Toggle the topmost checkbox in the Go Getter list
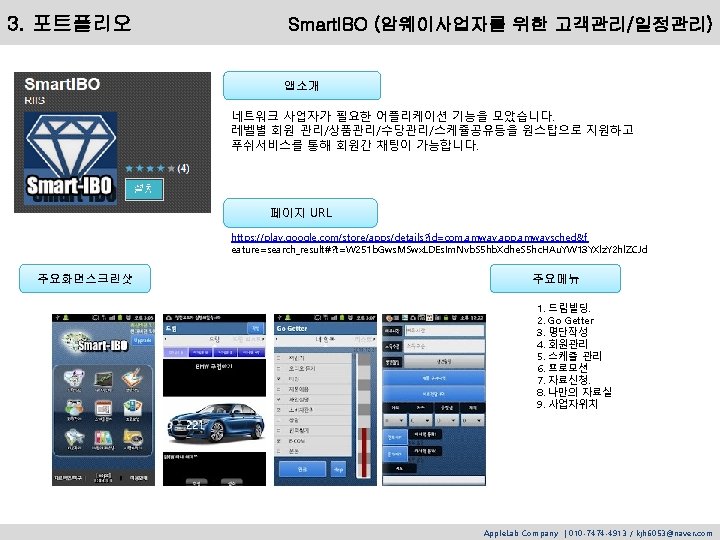Image resolution: width=720 pixels, height=540 pixels. [x=278, y=358]
